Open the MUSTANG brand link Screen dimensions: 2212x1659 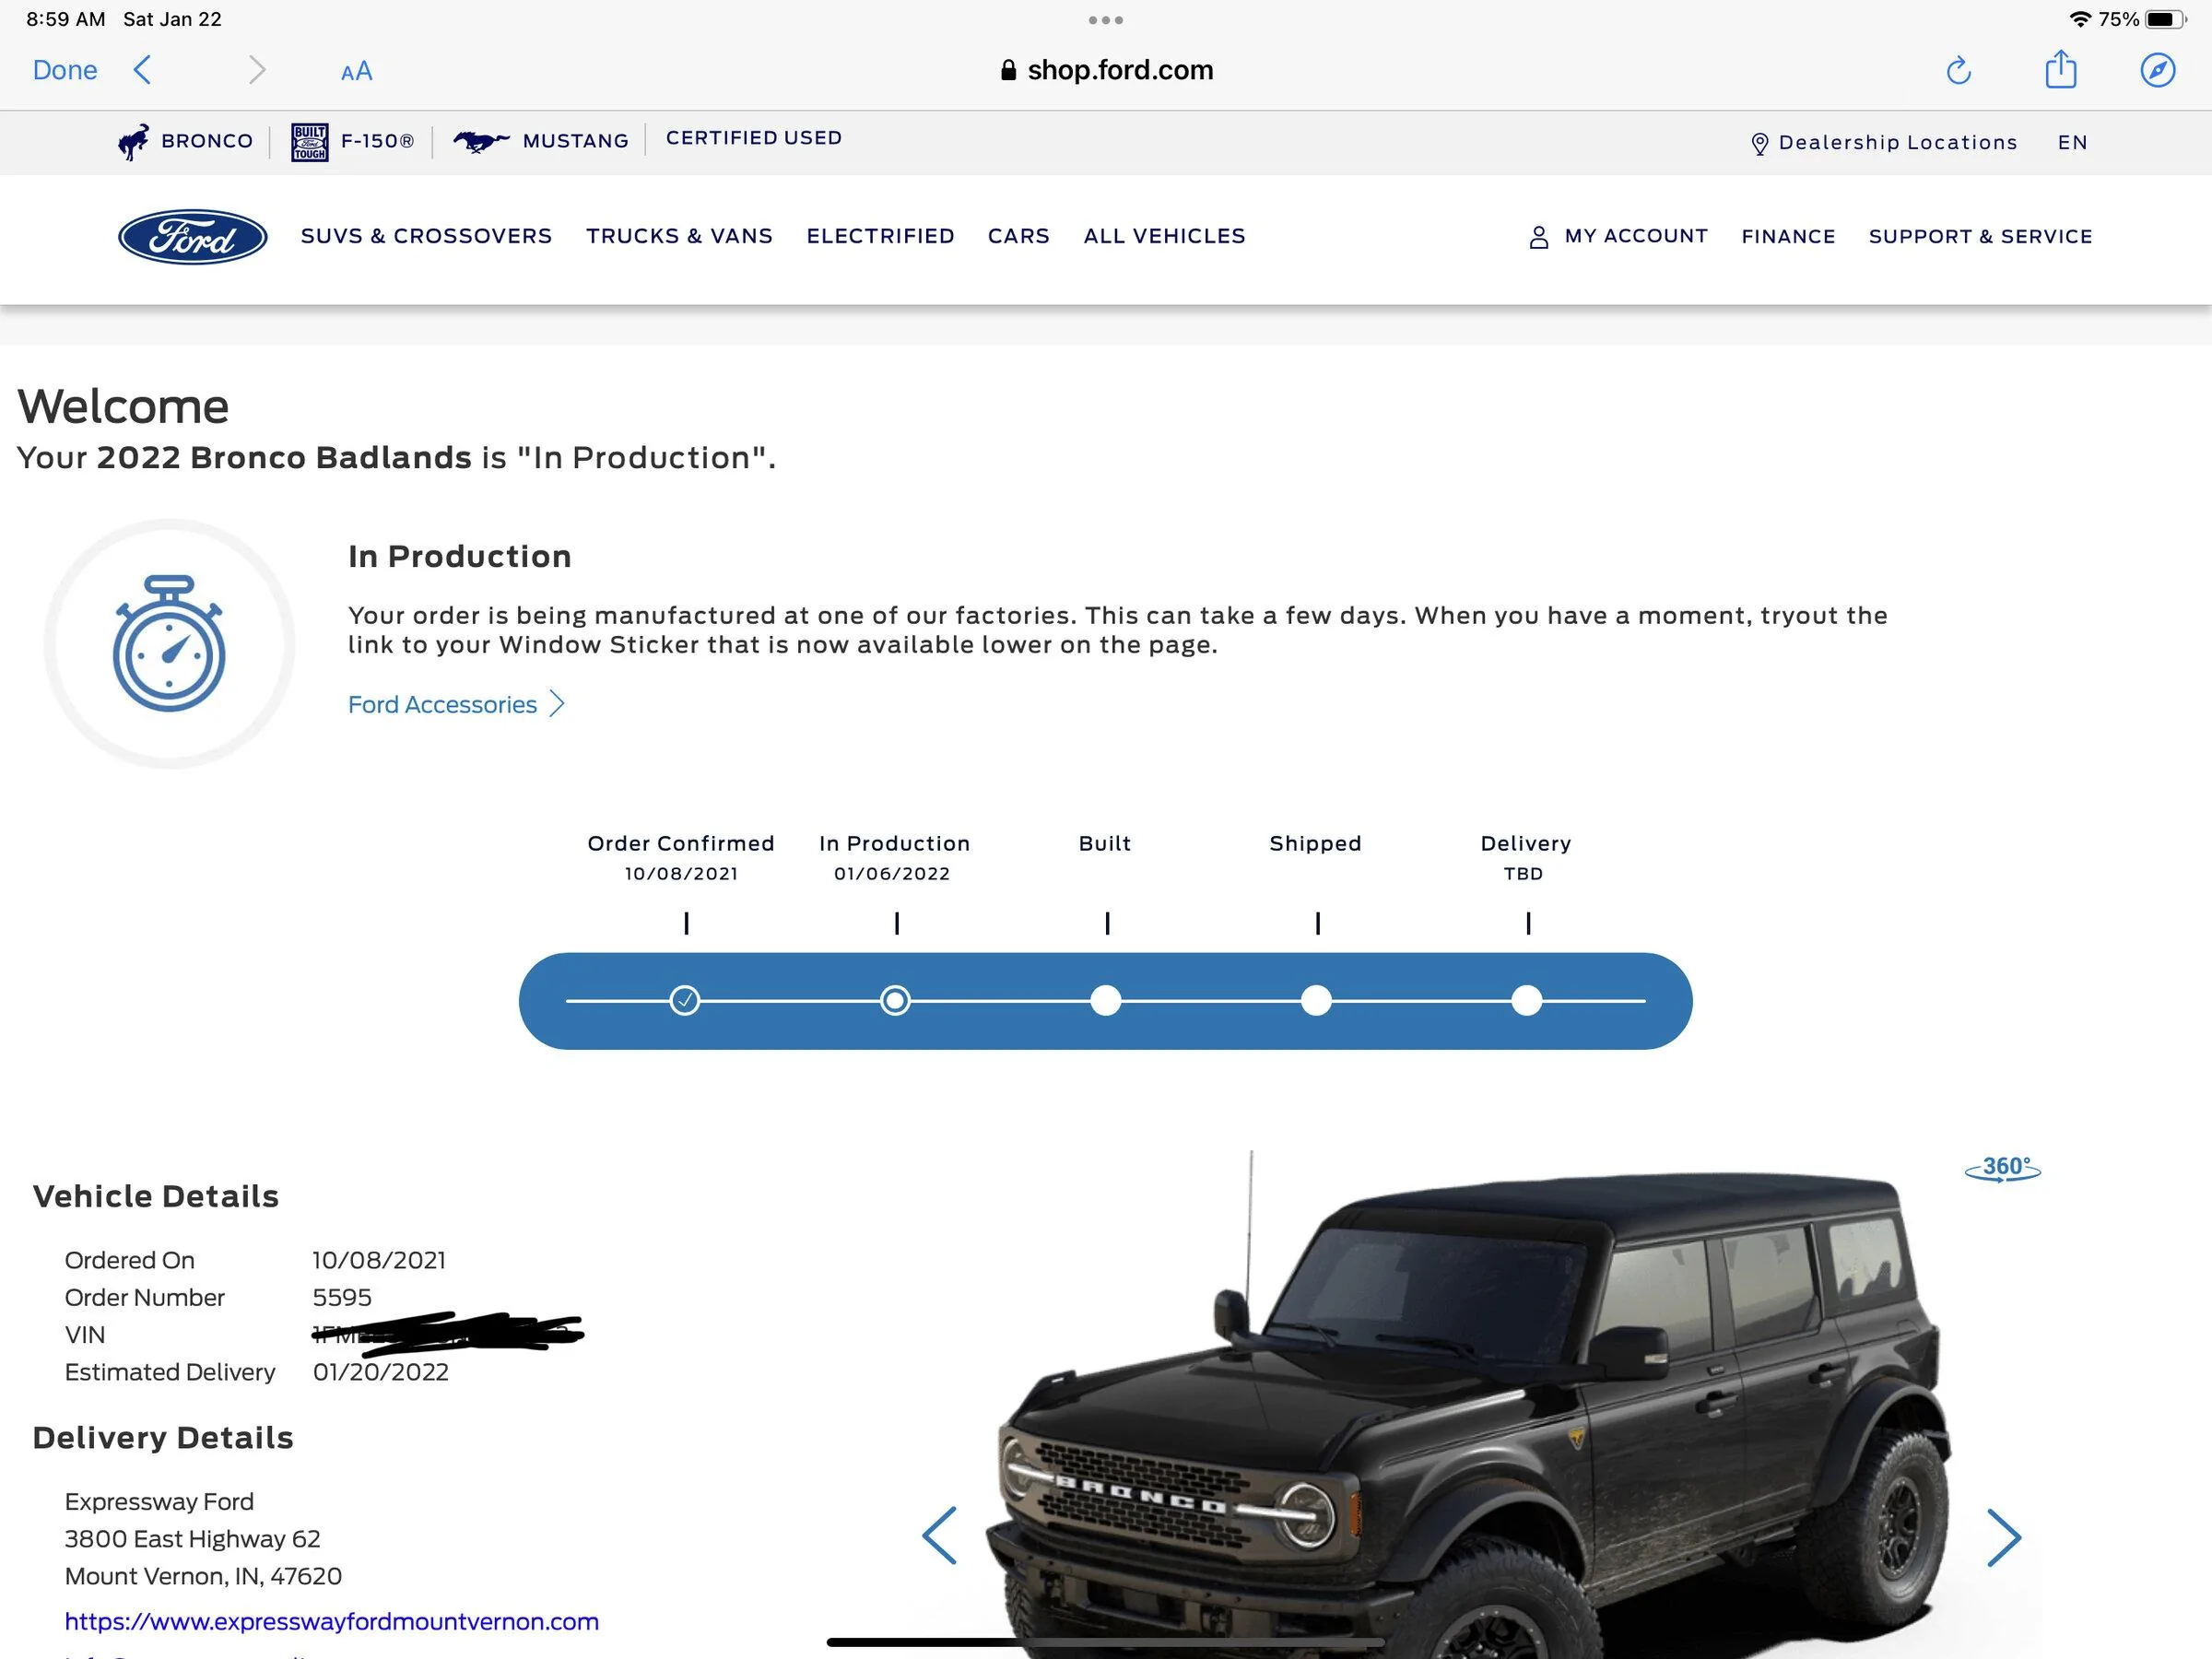[576, 141]
